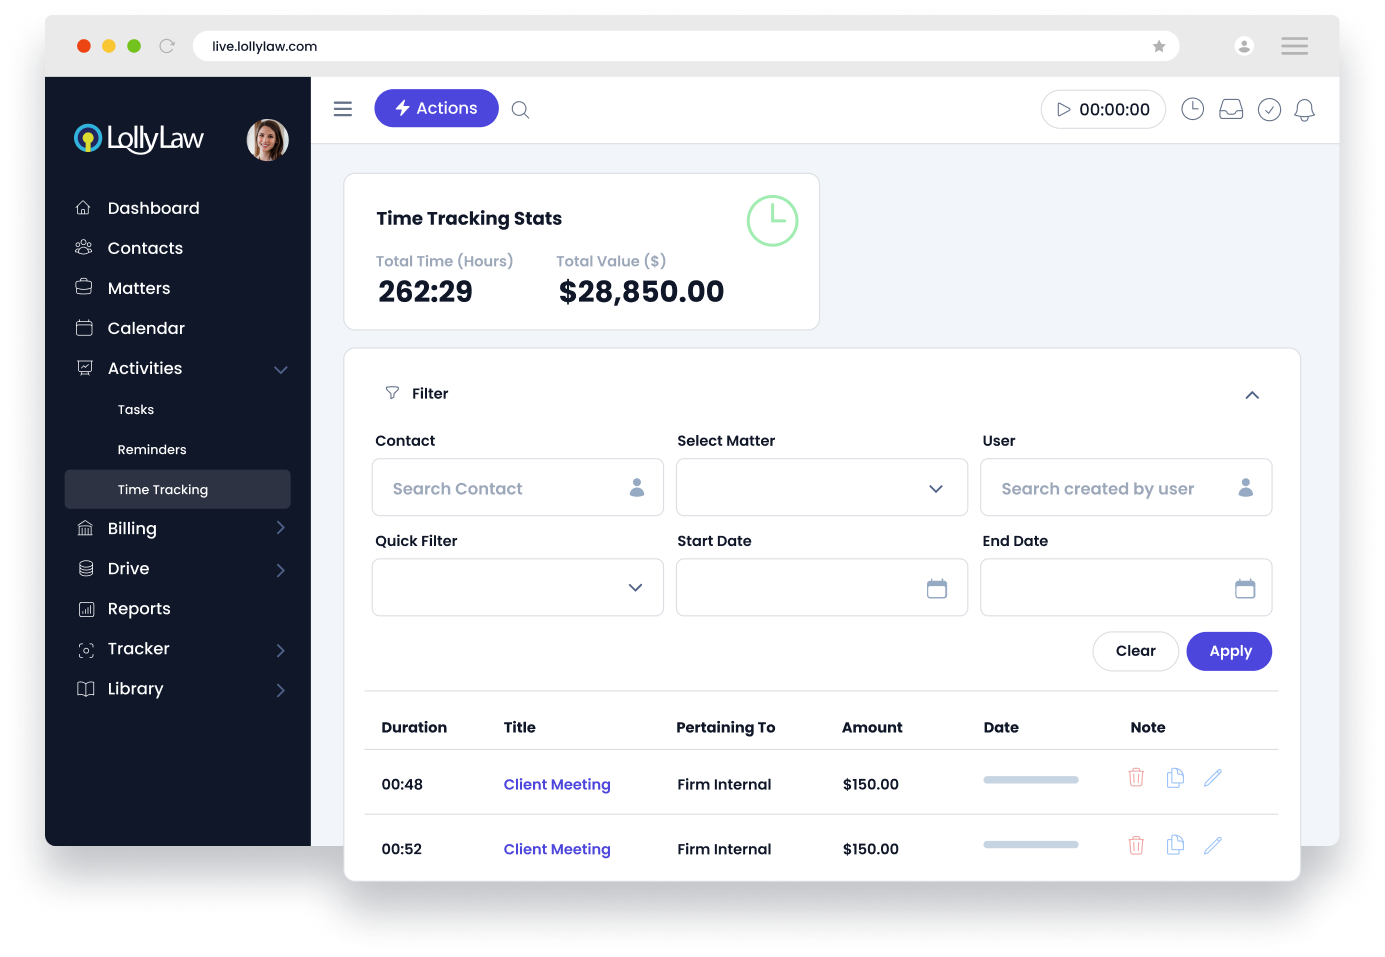Screen dimensions: 1385x957
Task: Click the search magnifier icon in top bar
Action: [x=520, y=110]
